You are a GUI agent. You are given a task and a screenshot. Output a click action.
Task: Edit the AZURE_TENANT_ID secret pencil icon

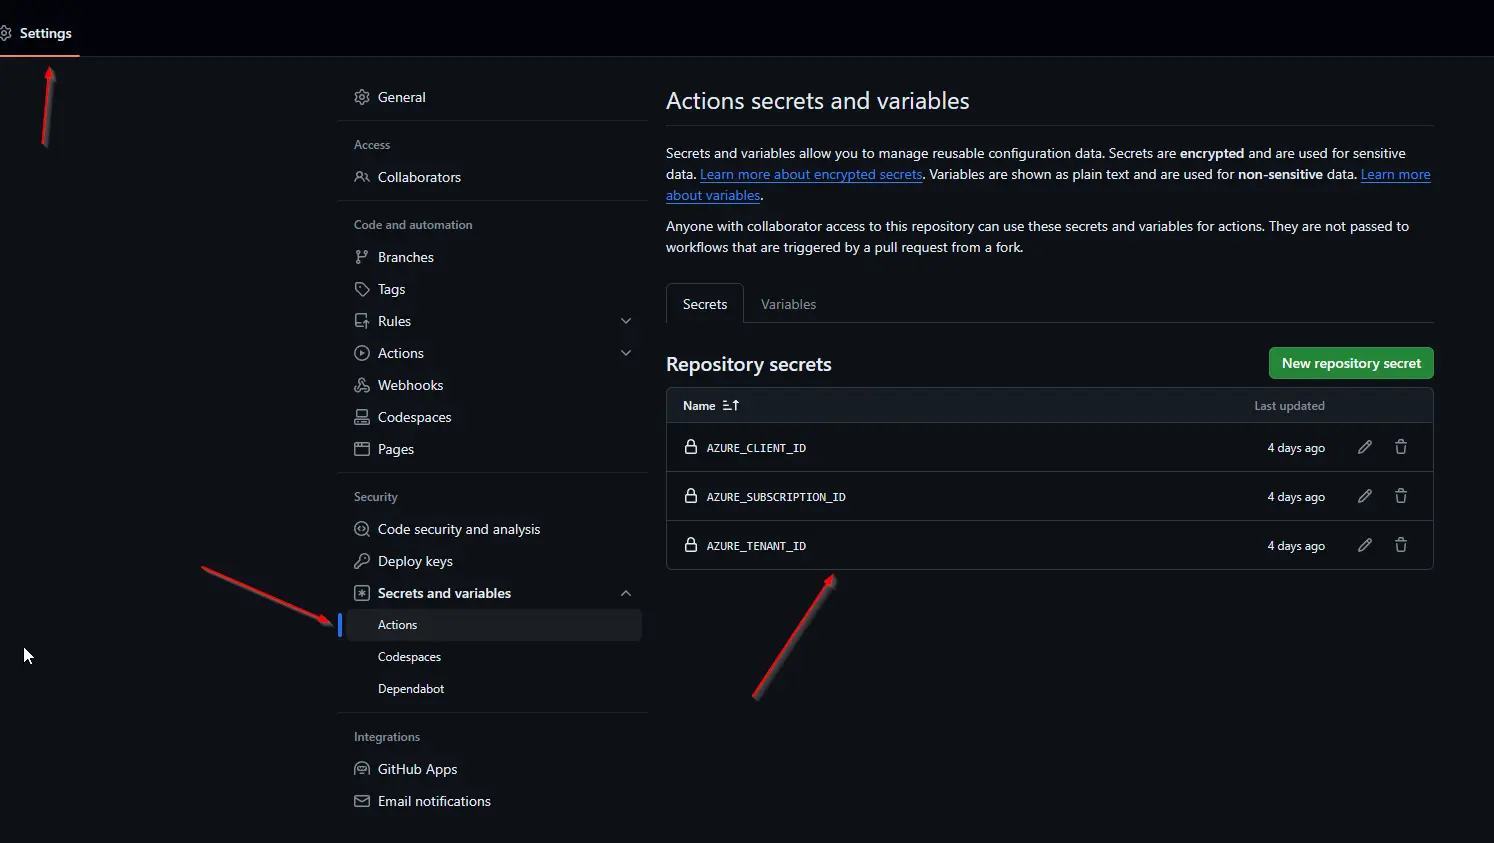pos(1365,545)
